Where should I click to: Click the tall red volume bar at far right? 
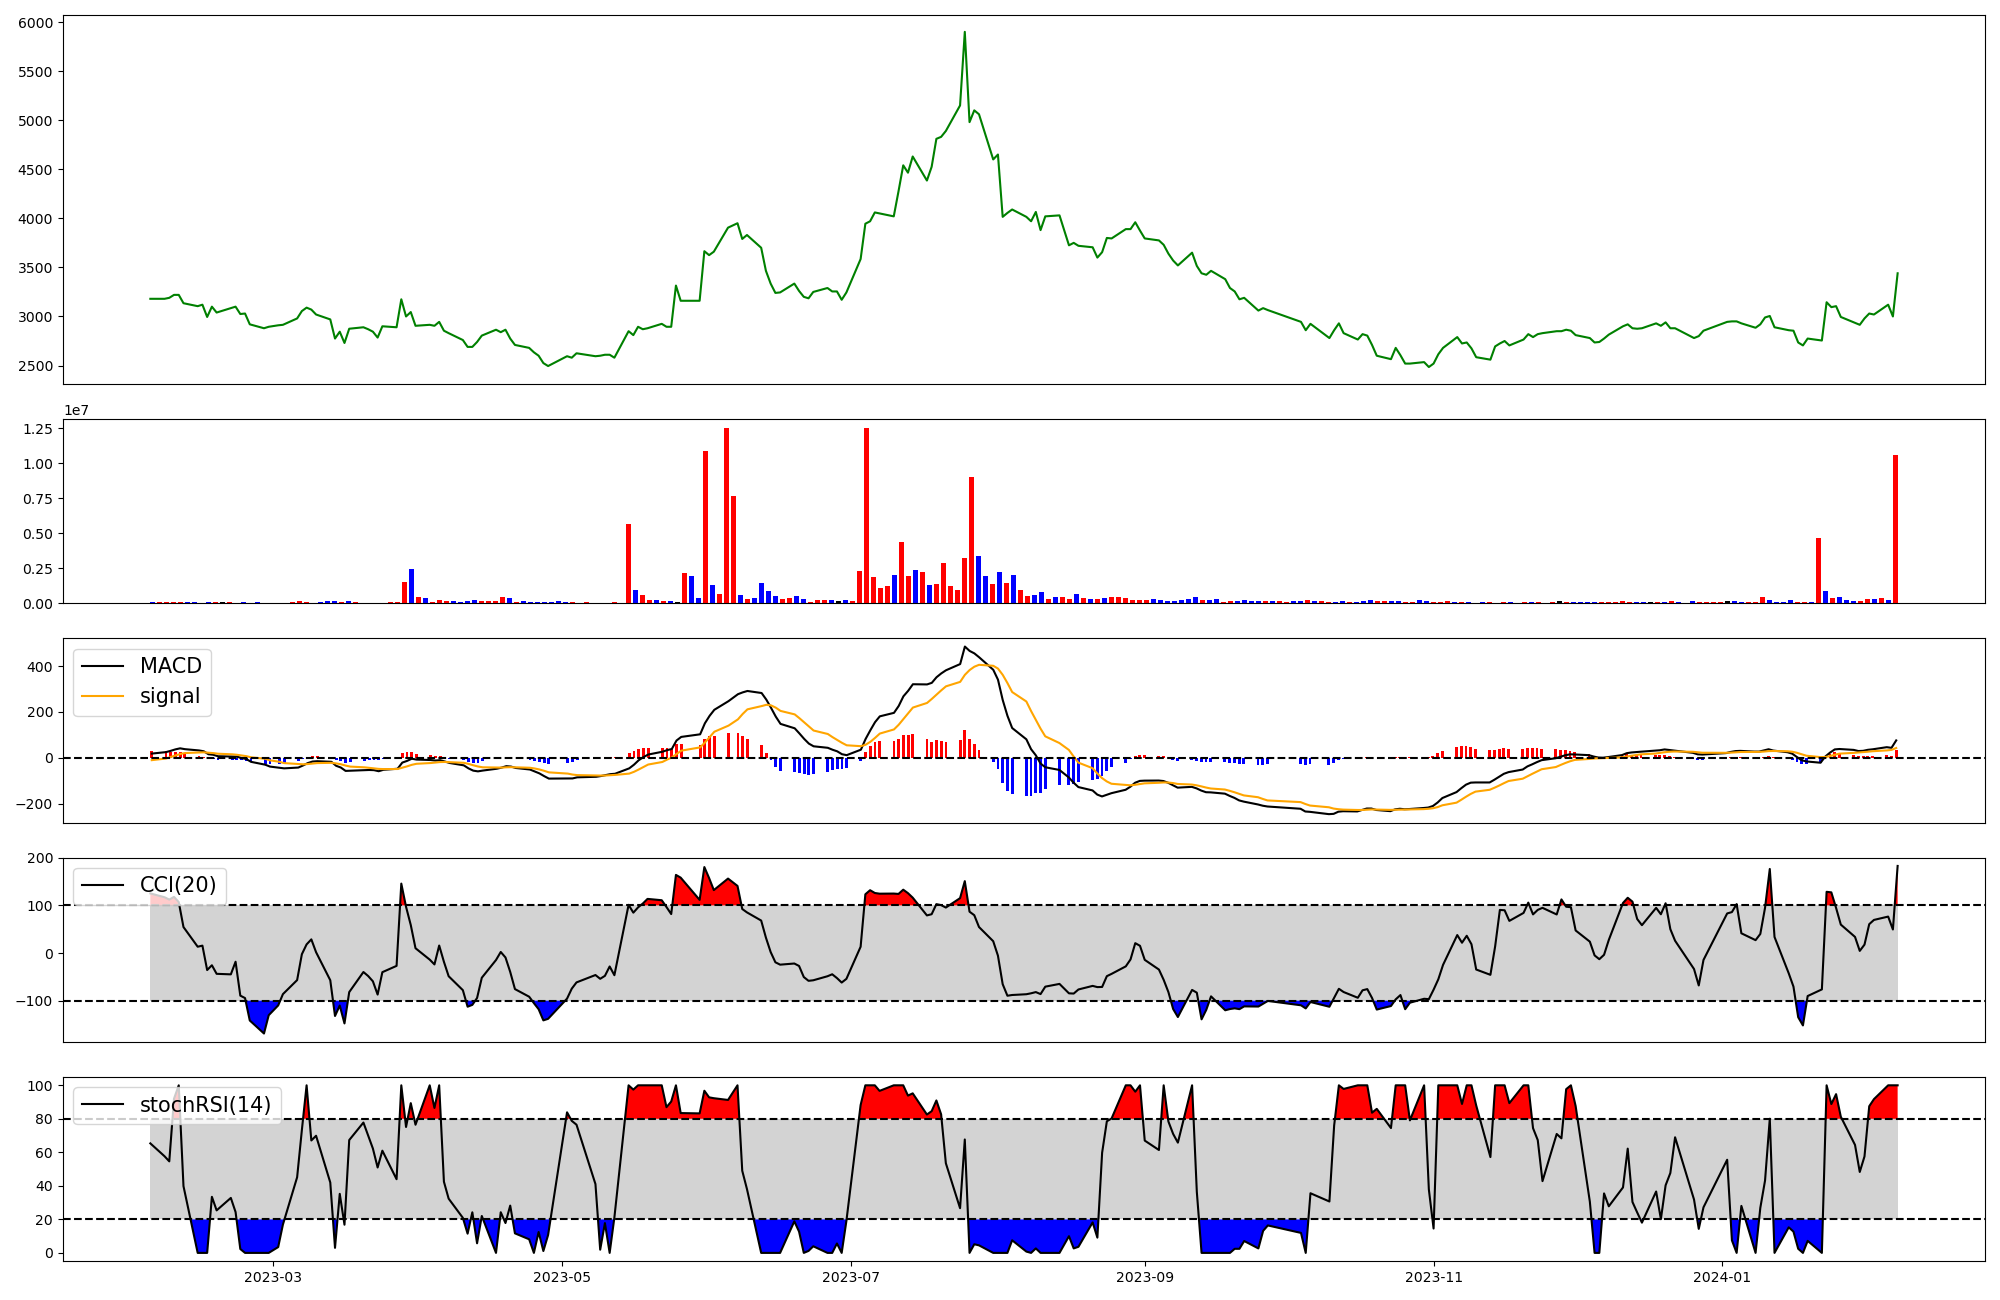[1895, 530]
